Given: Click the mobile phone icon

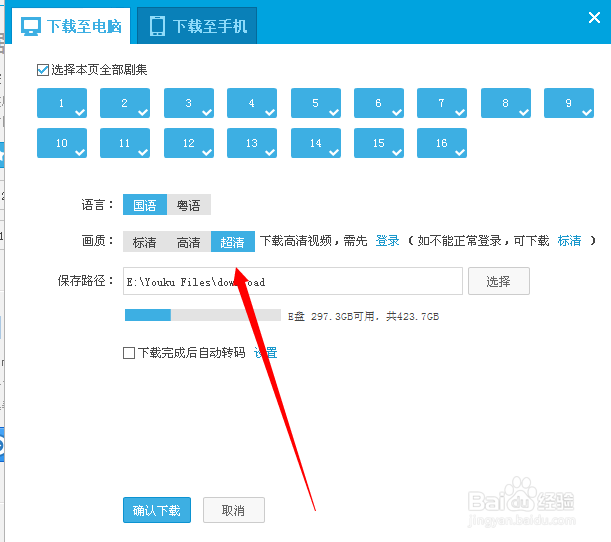Looking at the screenshot, I should (157, 26).
